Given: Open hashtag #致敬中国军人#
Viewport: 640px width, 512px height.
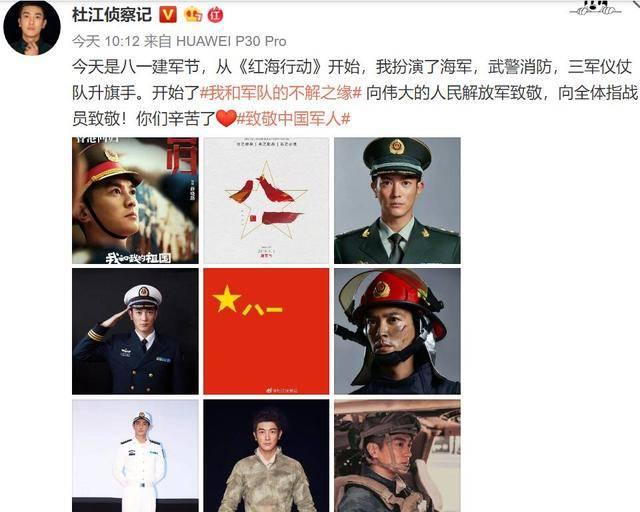Looking at the screenshot, I should (293, 119).
